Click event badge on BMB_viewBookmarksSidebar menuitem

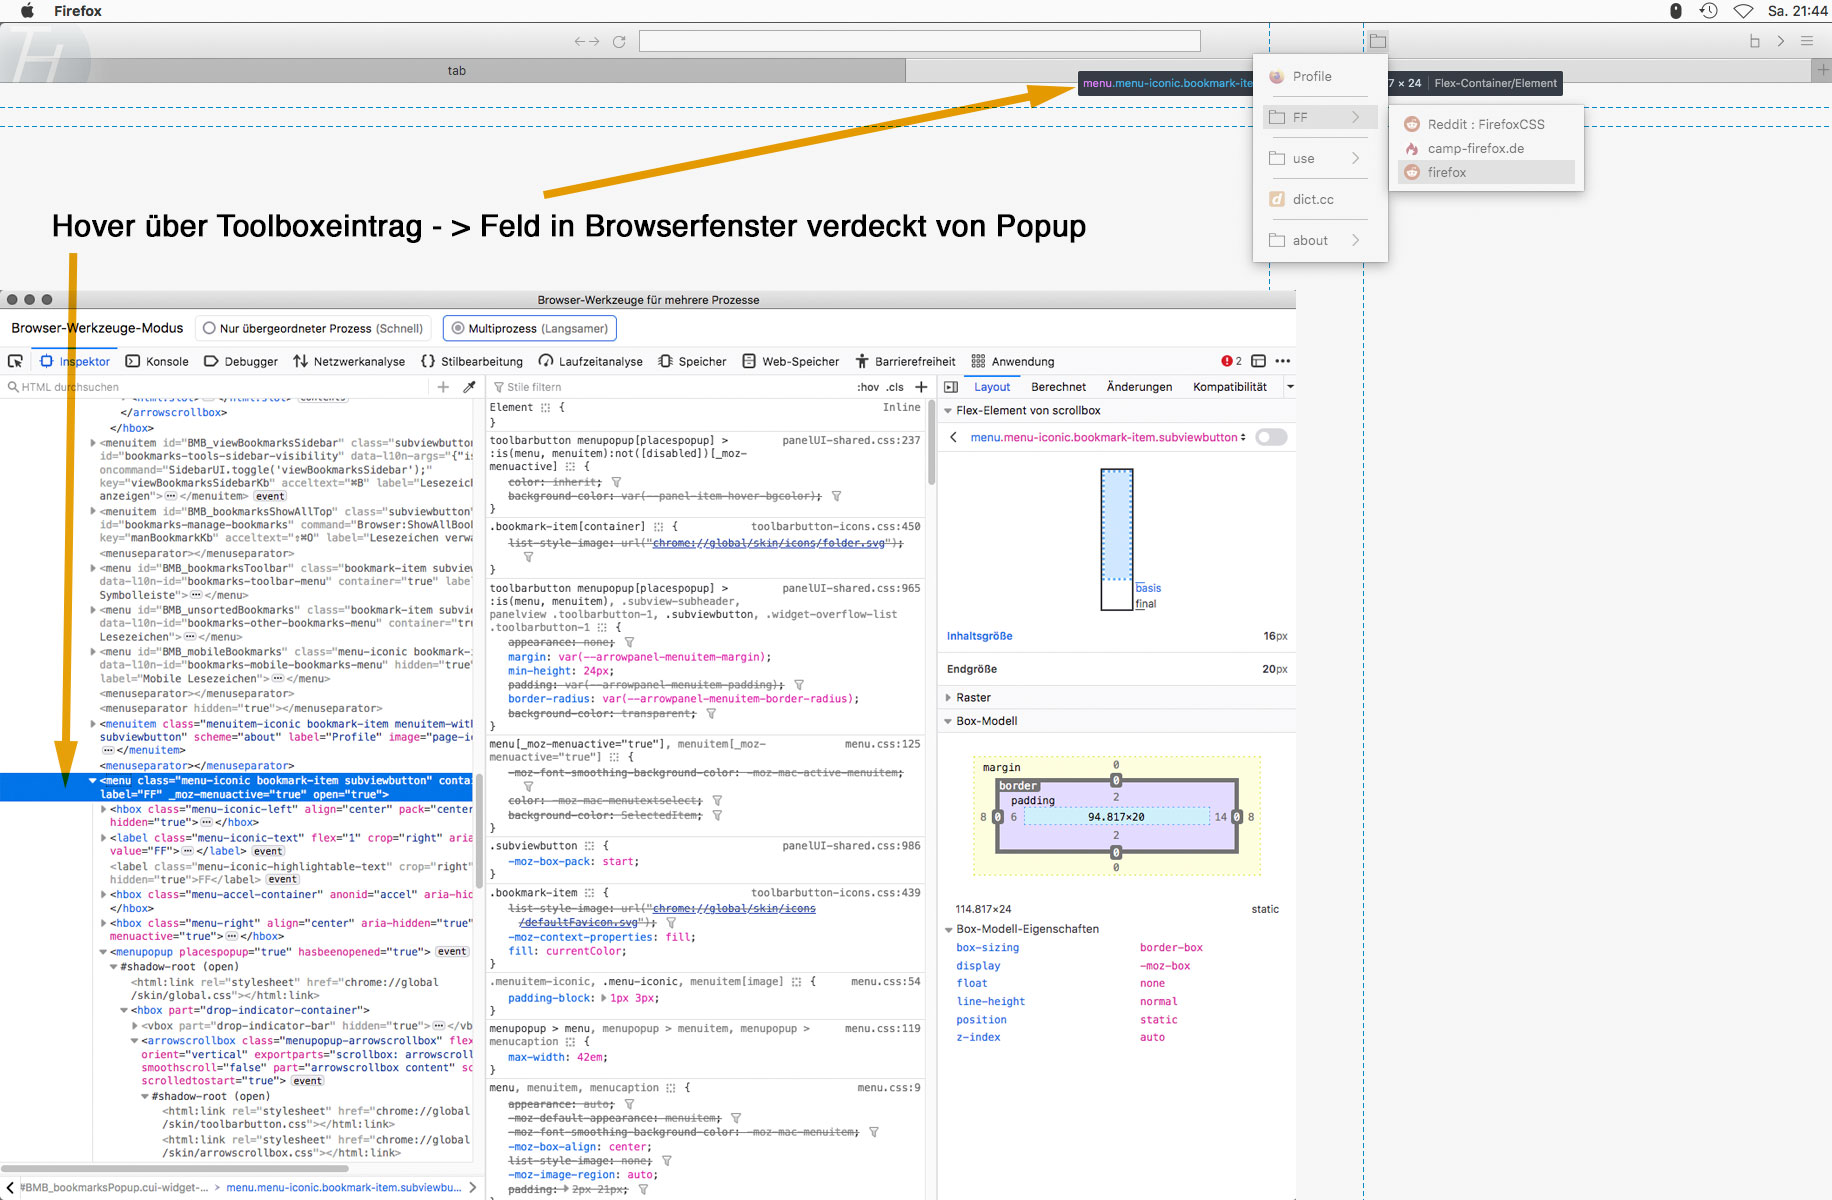(x=270, y=496)
